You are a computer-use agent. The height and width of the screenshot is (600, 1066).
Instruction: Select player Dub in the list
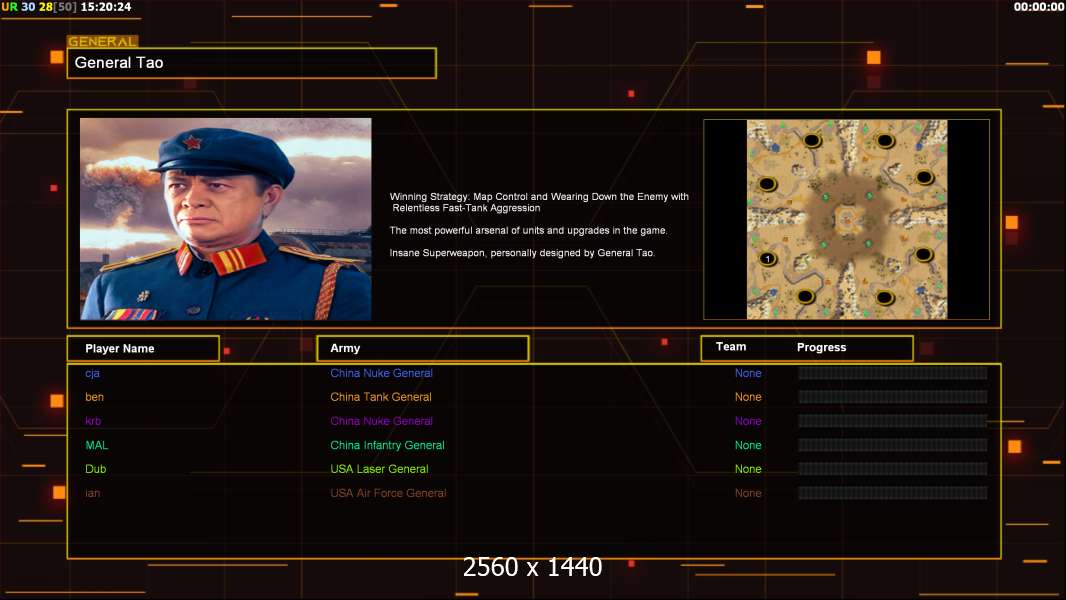point(96,469)
